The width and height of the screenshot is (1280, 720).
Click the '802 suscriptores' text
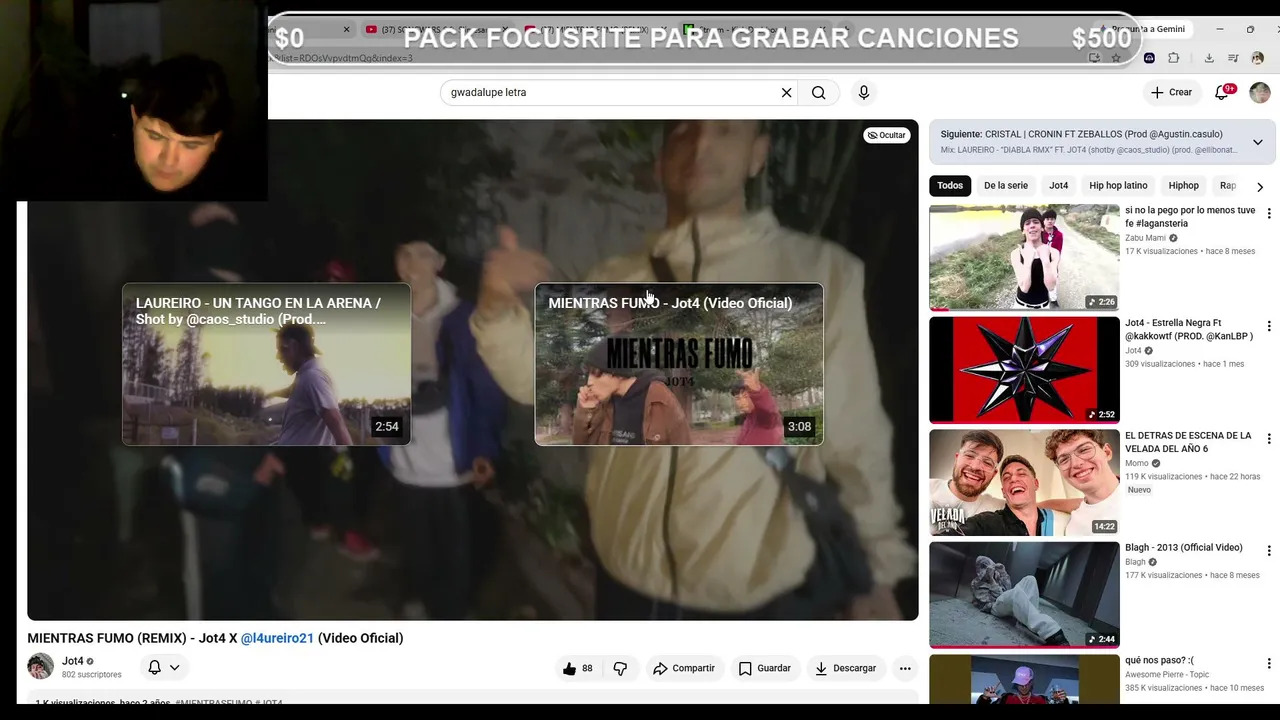[x=92, y=675]
